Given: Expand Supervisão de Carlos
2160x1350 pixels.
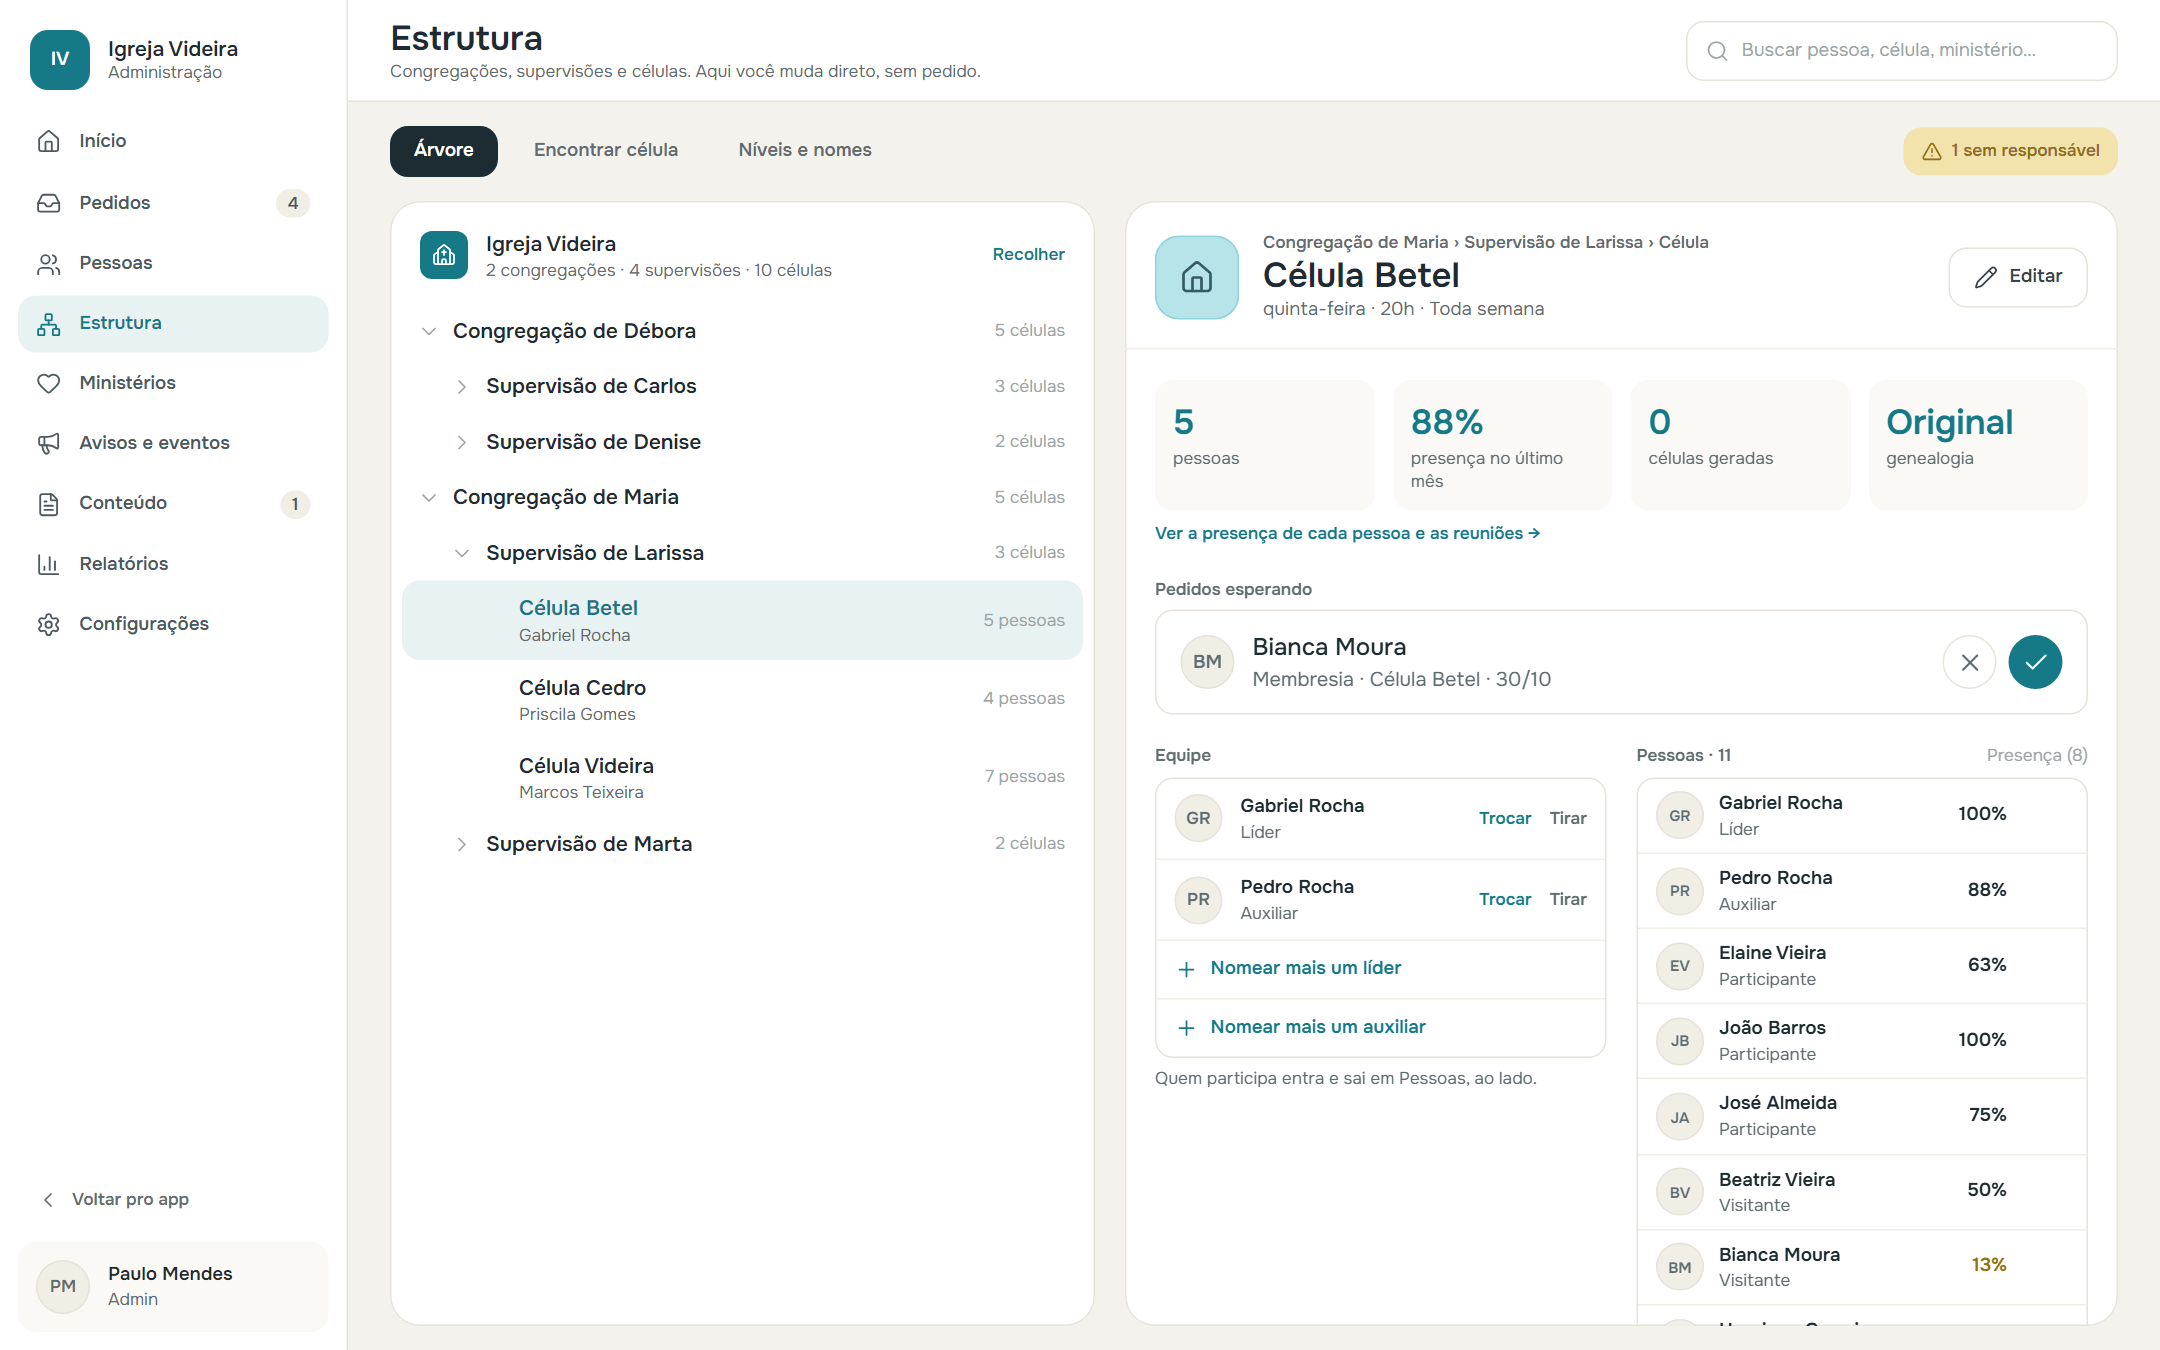Looking at the screenshot, I should click(x=462, y=387).
